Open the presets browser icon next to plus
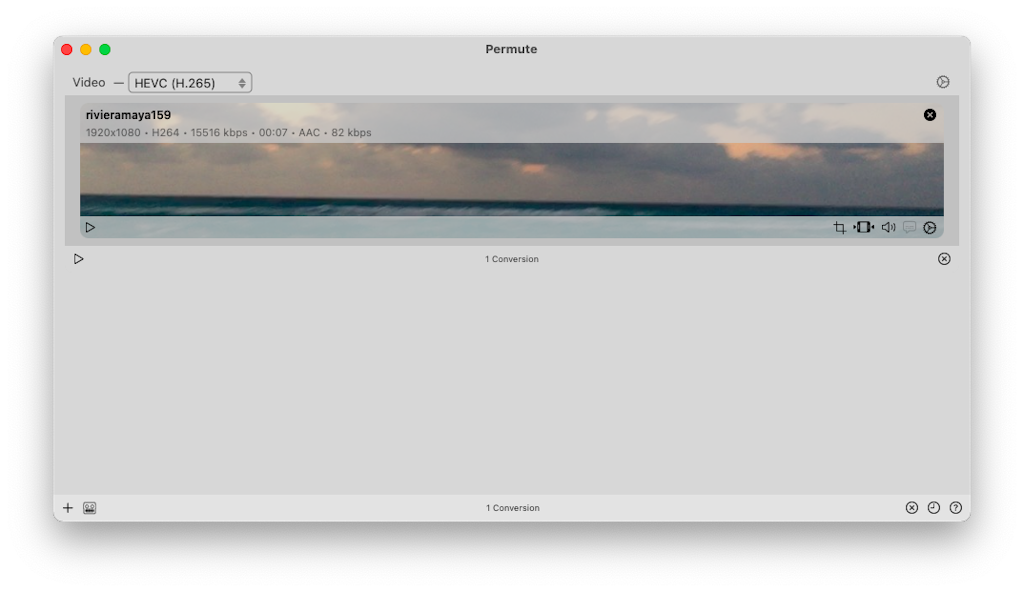The image size is (1024, 592). (x=89, y=507)
